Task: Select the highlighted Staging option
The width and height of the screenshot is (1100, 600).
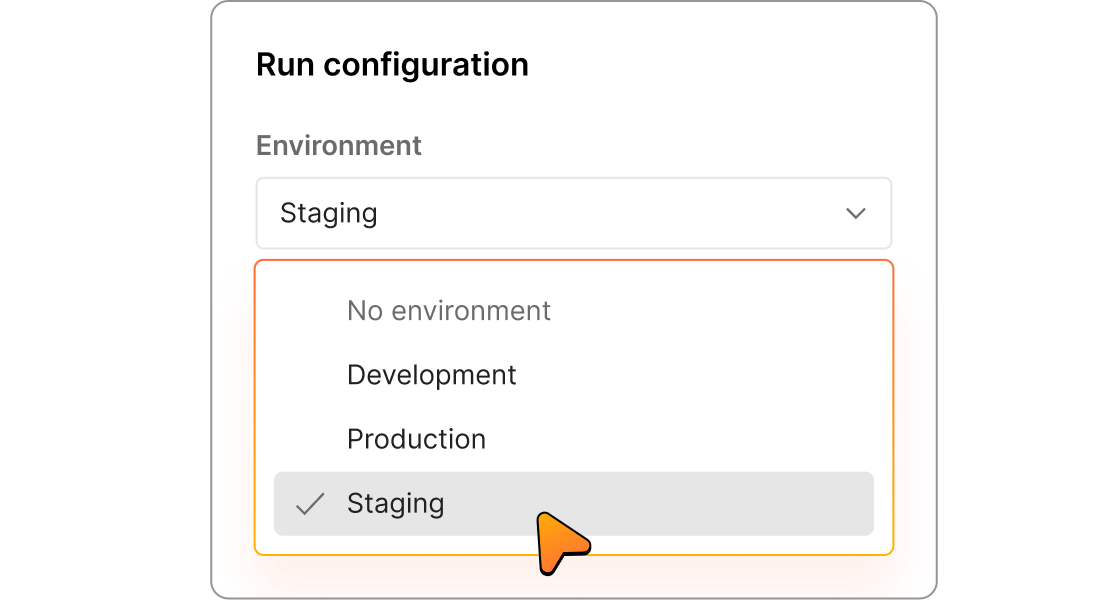Action: pos(396,504)
